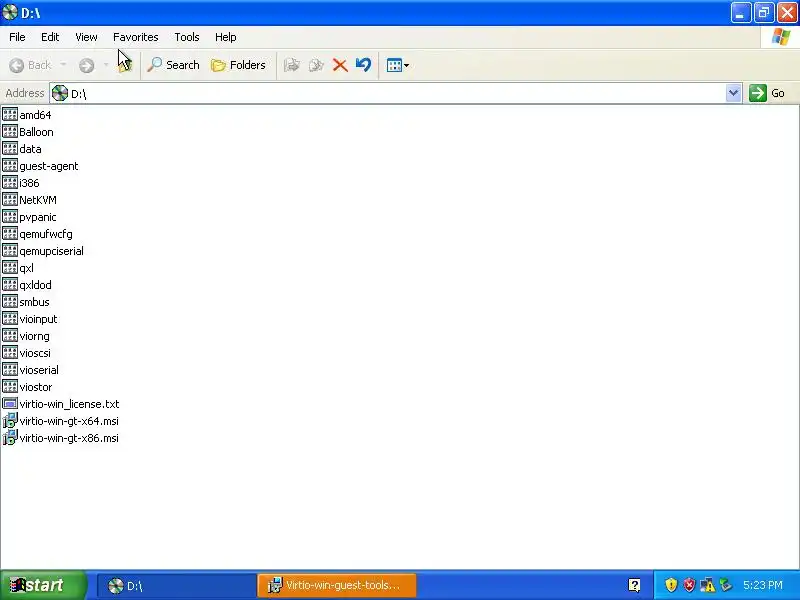Click the 5:23 PM clock
Viewport: 800px width, 600px height.
[x=763, y=585]
